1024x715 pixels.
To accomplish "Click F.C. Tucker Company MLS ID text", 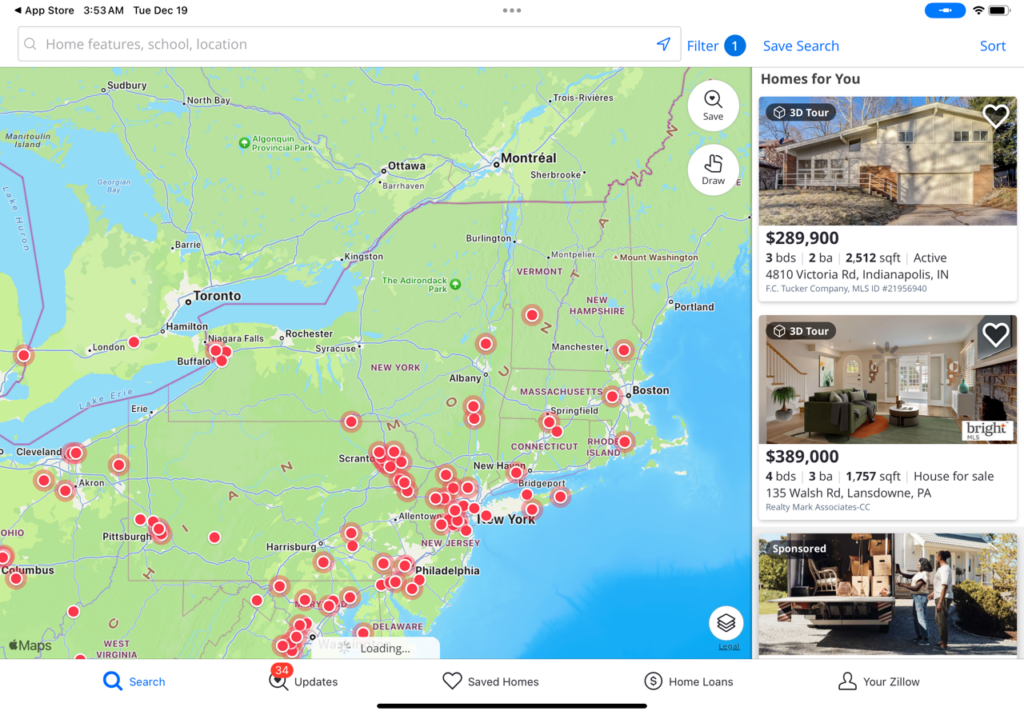I will tap(846, 289).
